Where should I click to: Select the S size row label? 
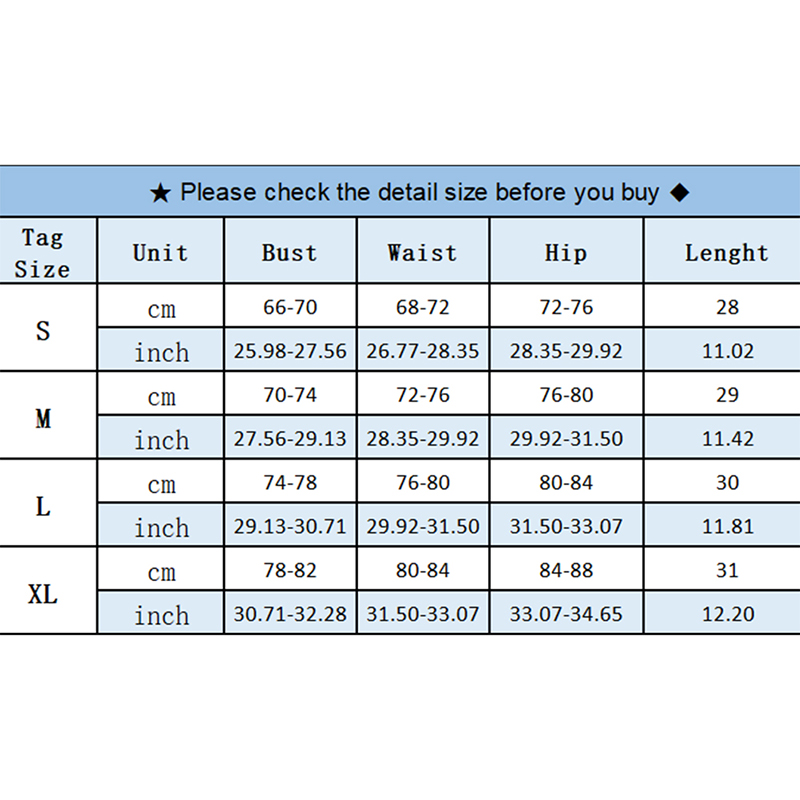pos(43,331)
